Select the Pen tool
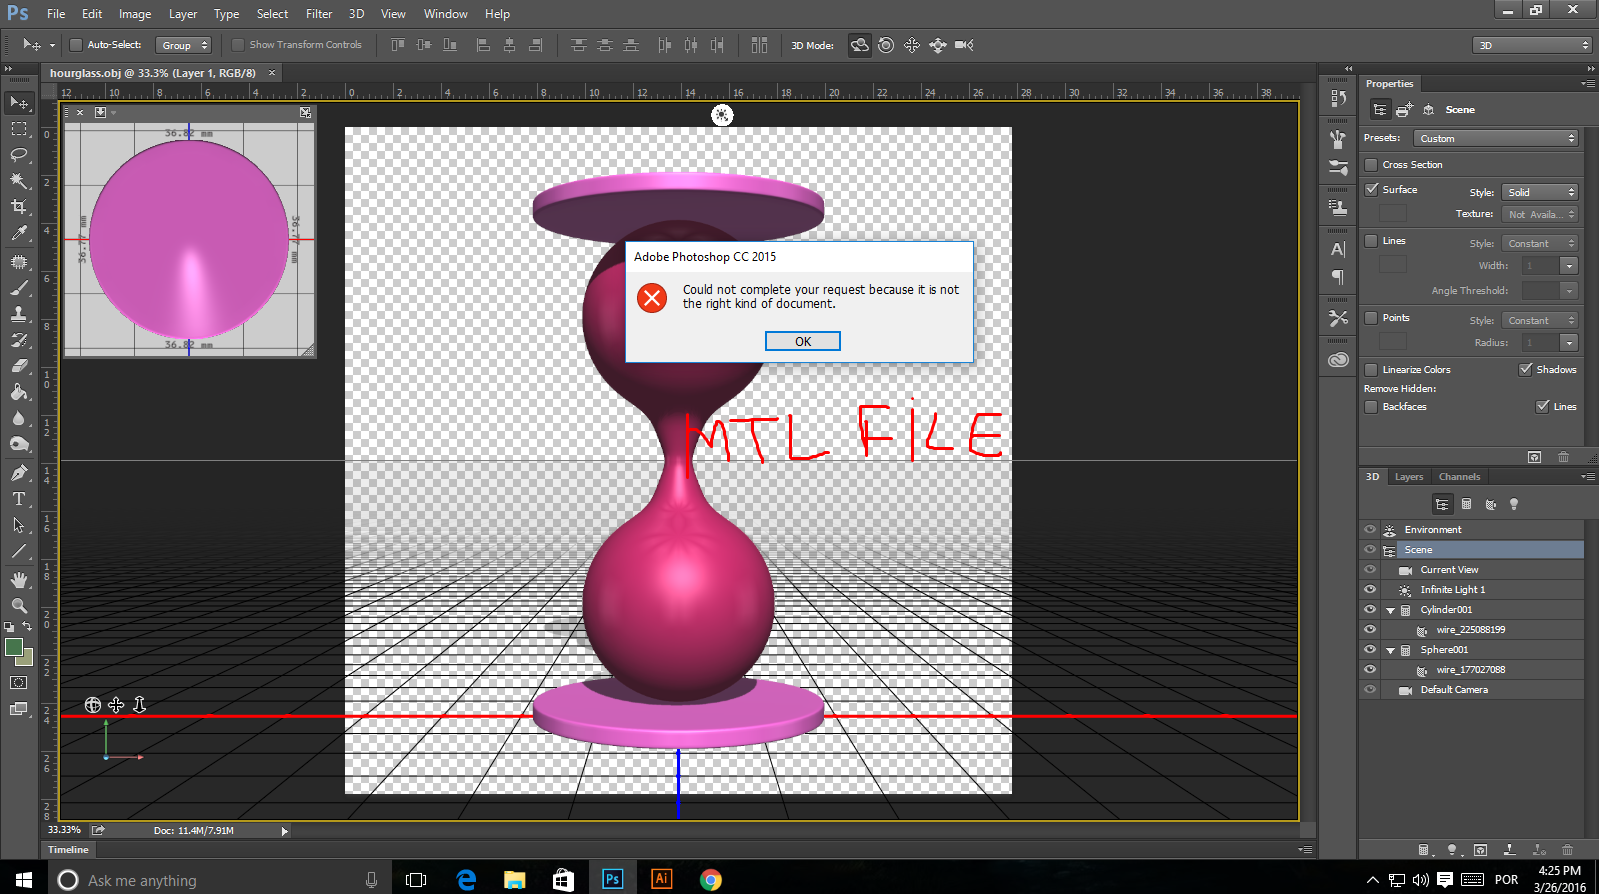This screenshot has width=1599, height=894. 19,473
